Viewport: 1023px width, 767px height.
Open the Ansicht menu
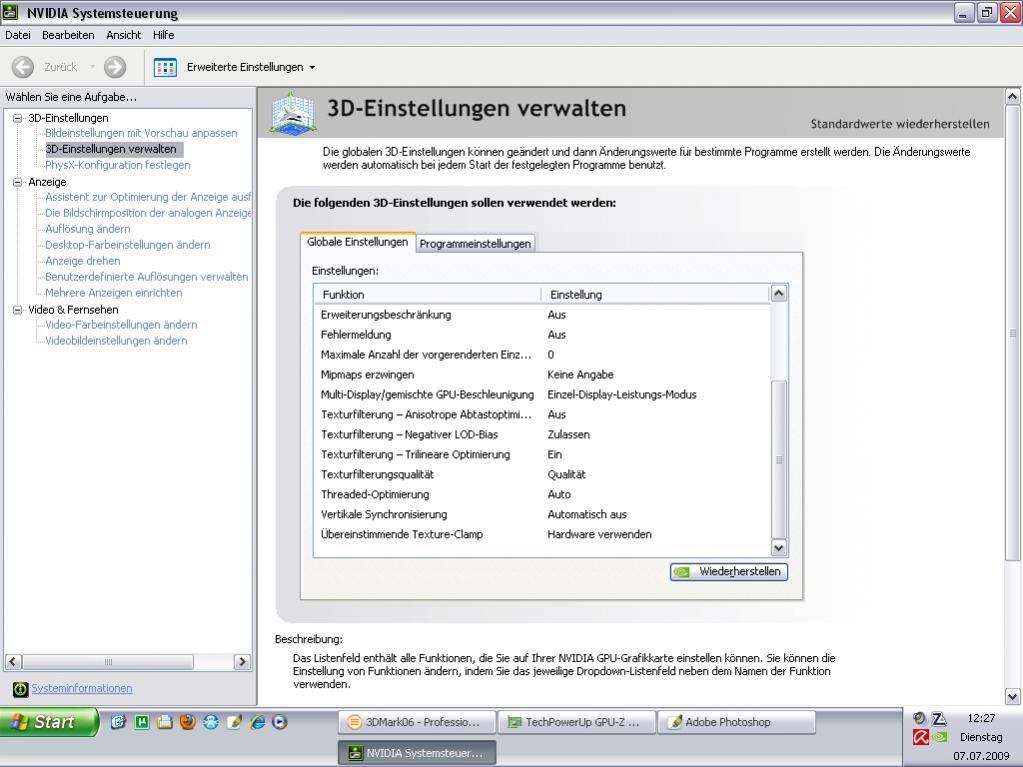coord(123,35)
